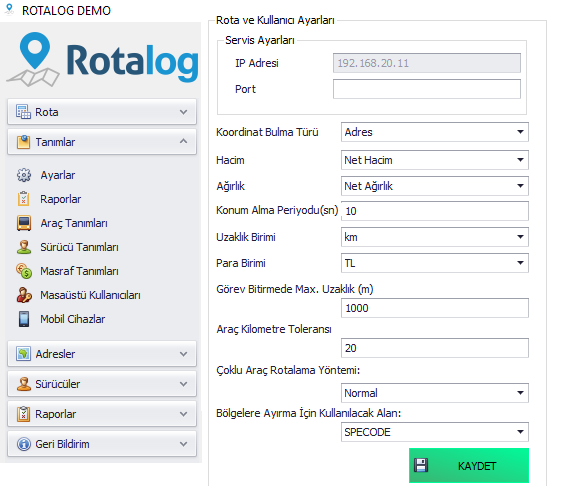The height and width of the screenshot is (492, 562).
Task: Open the Para Birimi TL dropdown
Action: [434, 263]
